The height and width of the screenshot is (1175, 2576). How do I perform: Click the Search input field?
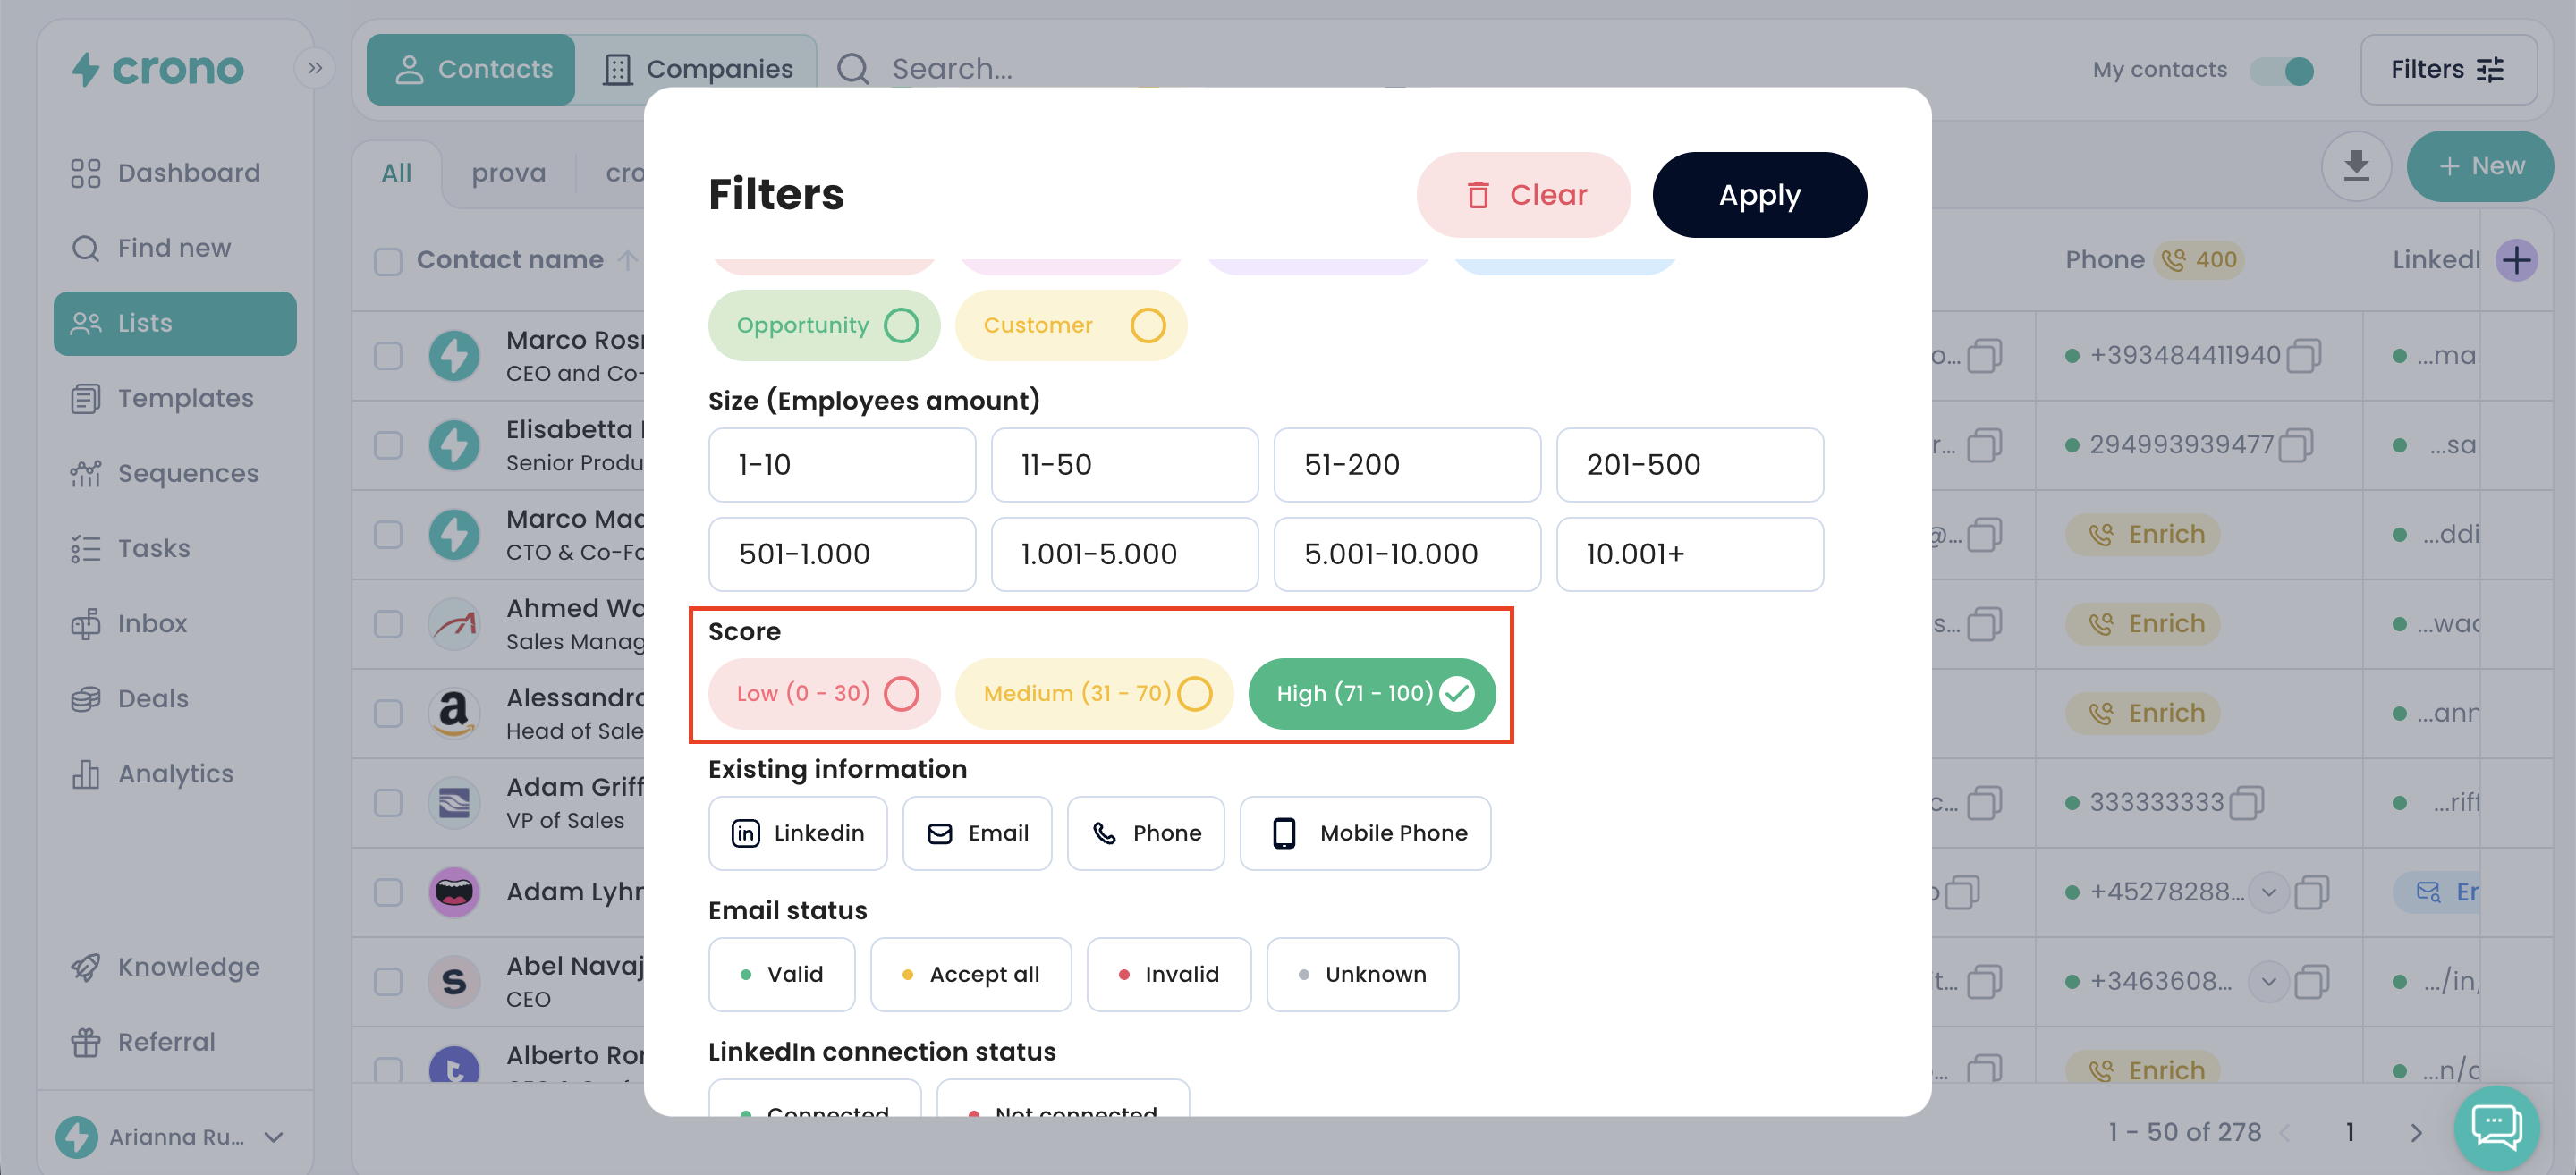point(950,69)
